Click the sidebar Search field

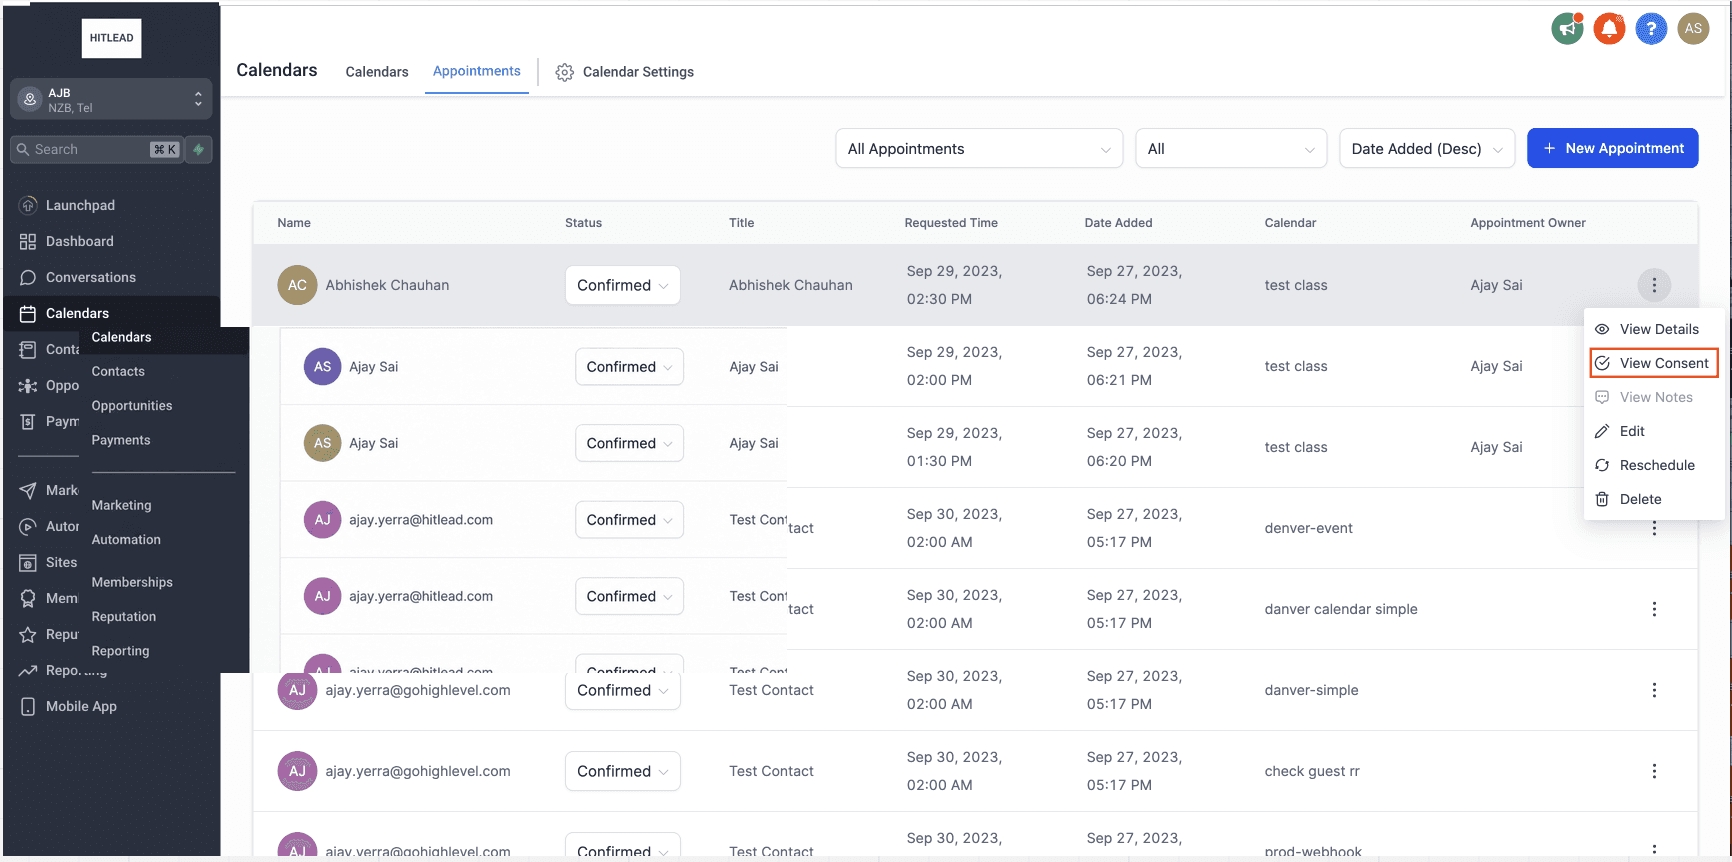point(97,149)
